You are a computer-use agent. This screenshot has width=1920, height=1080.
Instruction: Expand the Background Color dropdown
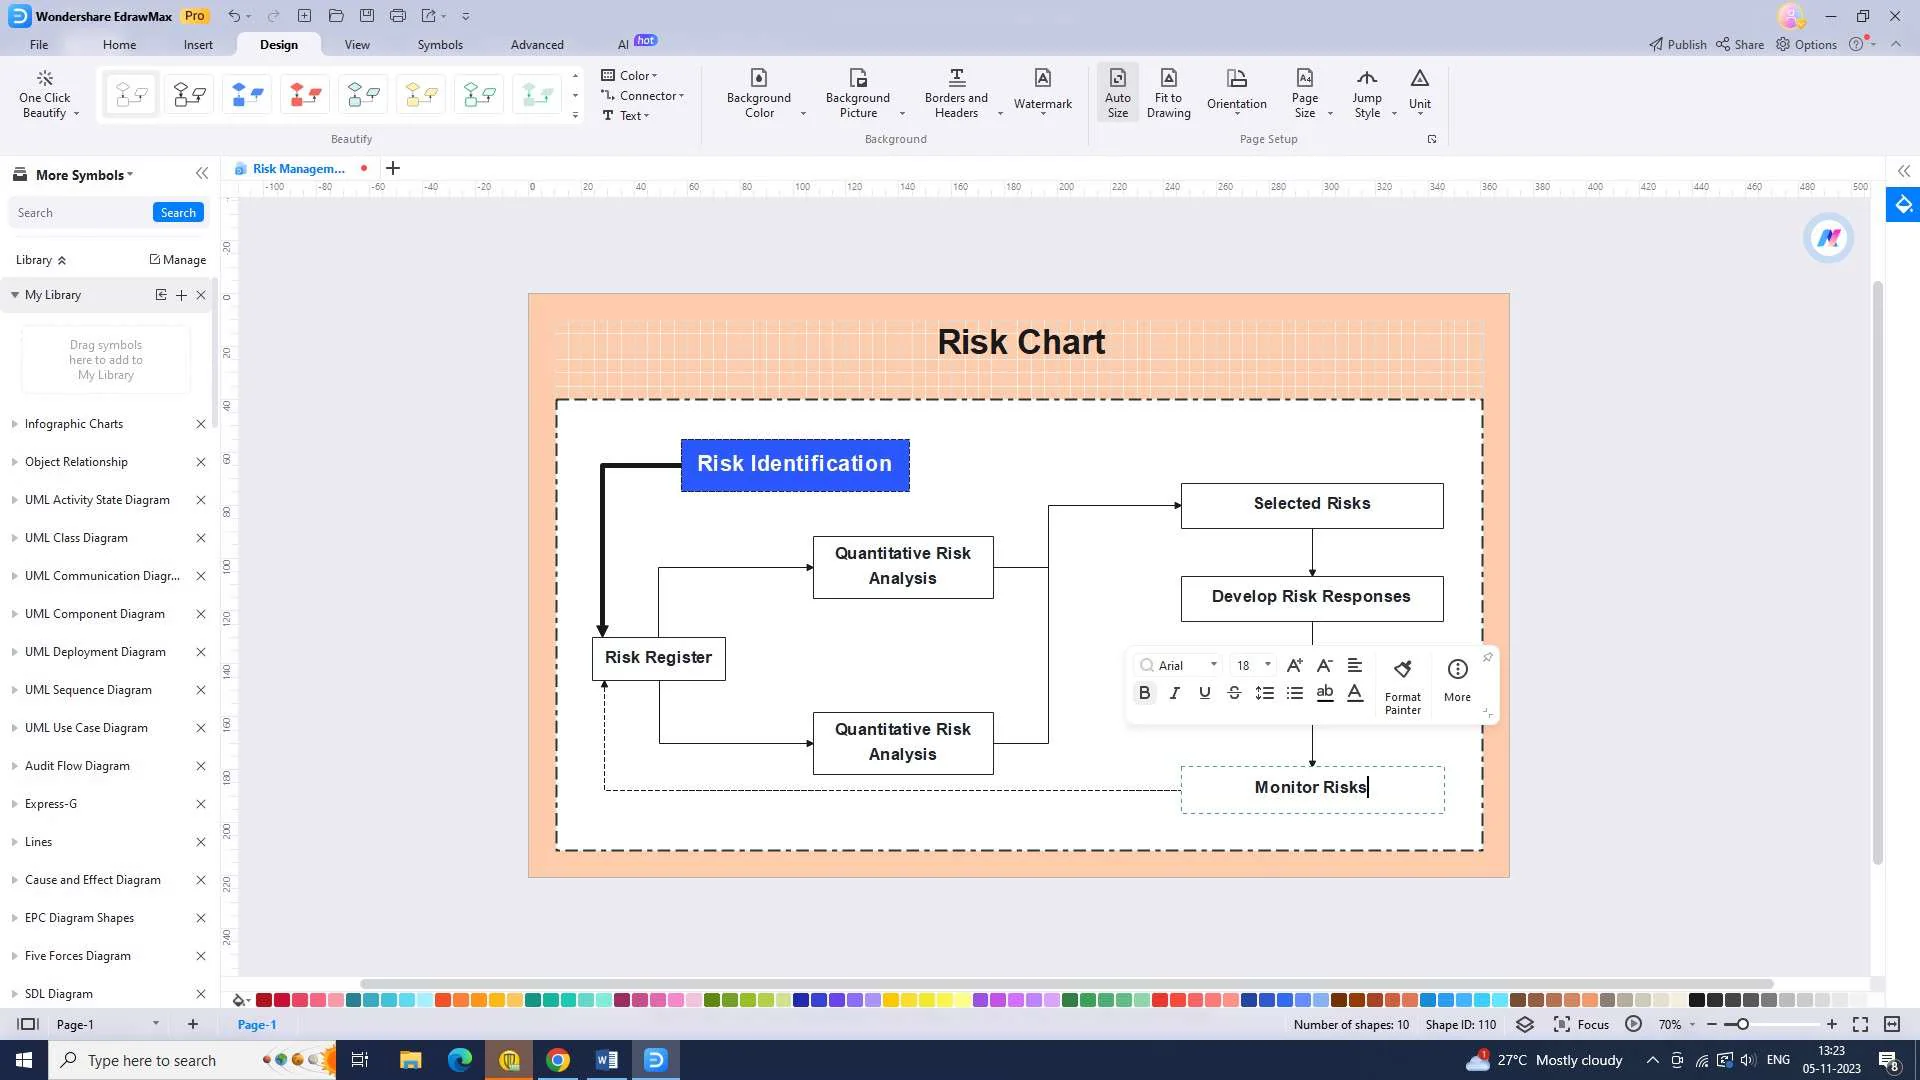tap(803, 115)
